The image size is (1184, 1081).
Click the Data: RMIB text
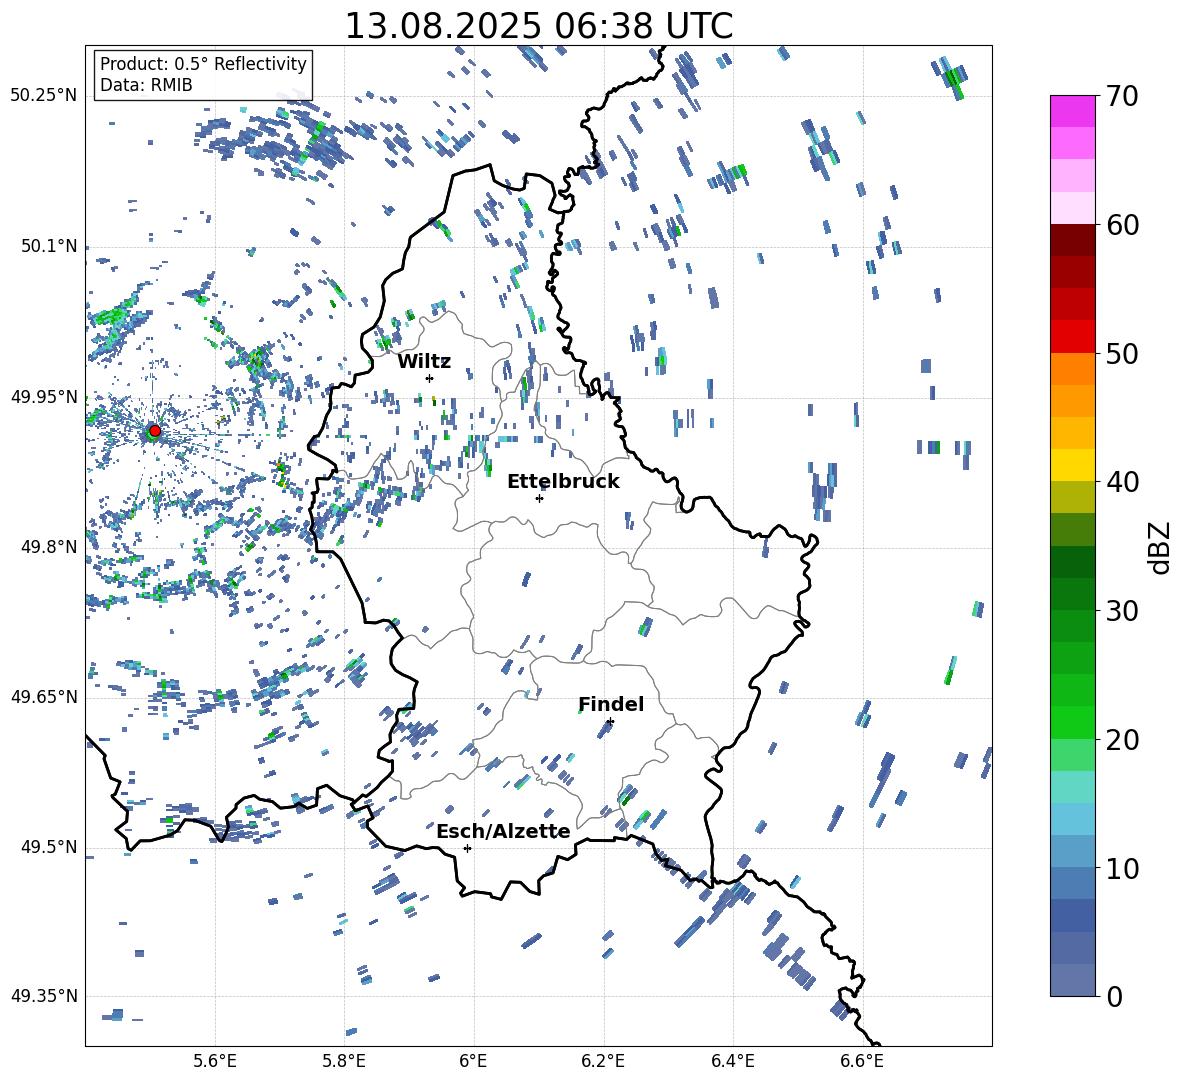coord(146,85)
